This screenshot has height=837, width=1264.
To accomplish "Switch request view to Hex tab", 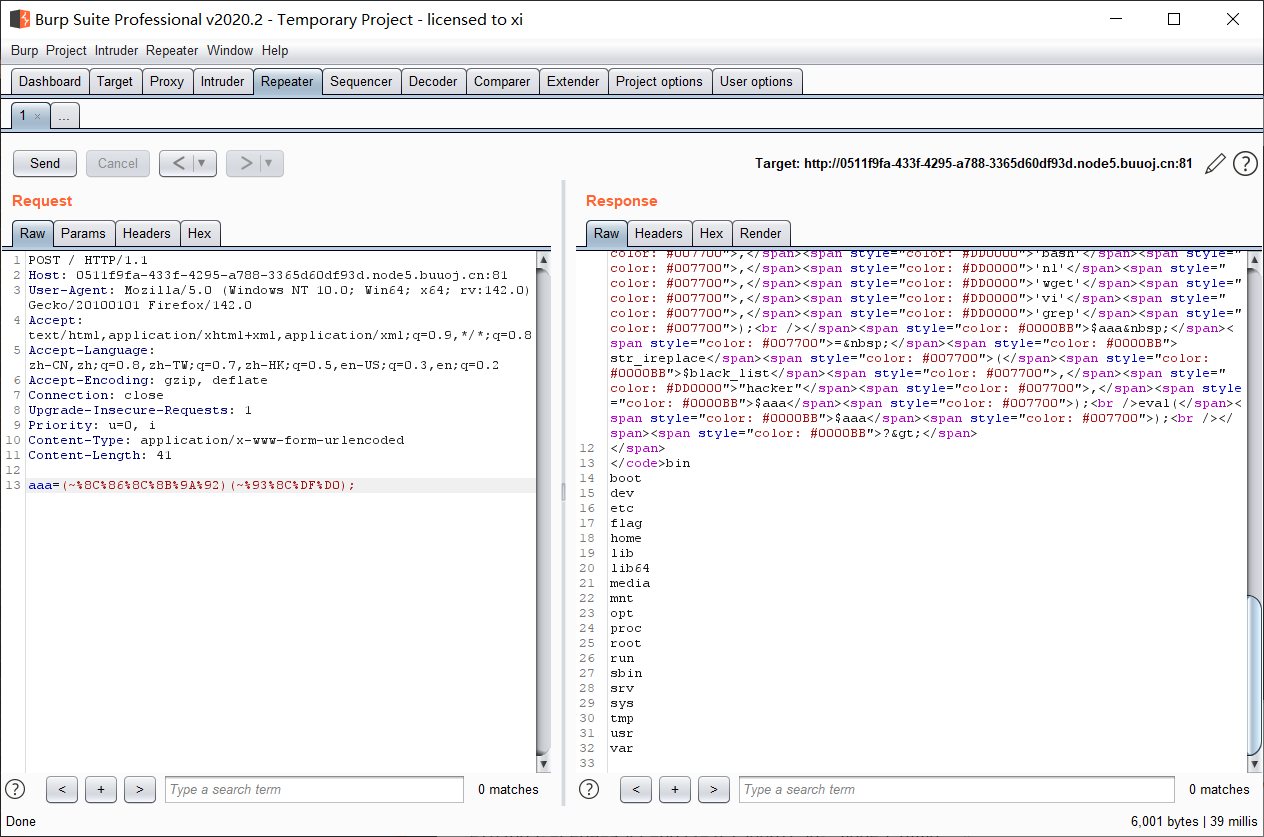I will (200, 233).
